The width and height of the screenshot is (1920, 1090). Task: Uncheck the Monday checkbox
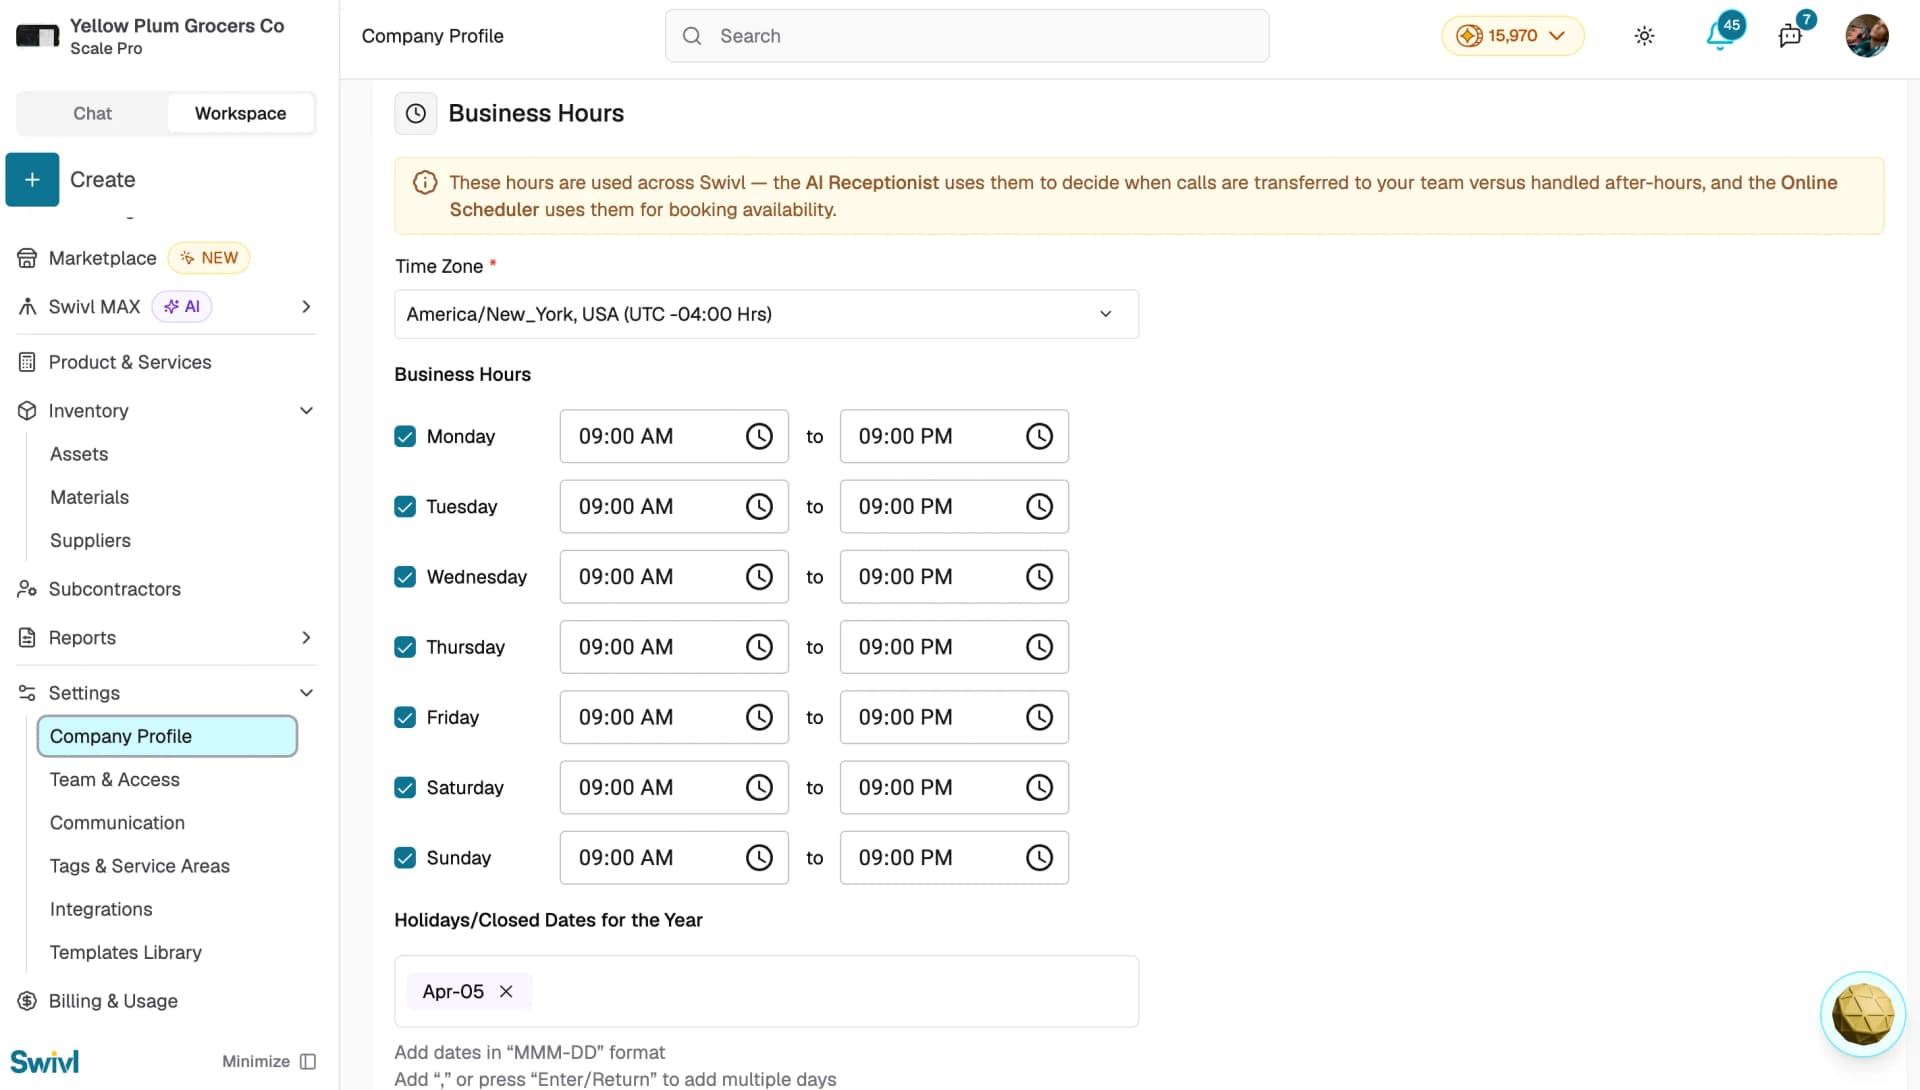(x=405, y=436)
